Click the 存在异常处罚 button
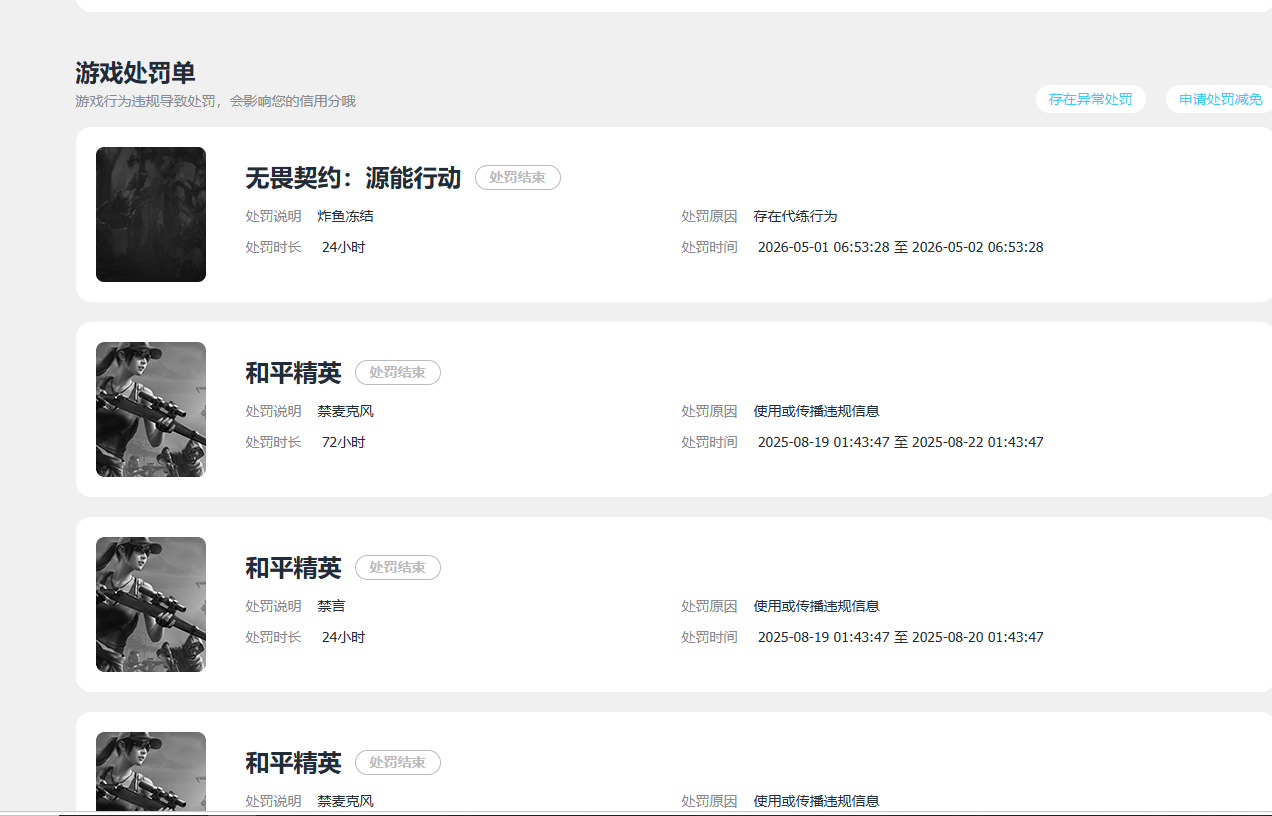Image resolution: width=1272 pixels, height=816 pixels. tap(1090, 99)
